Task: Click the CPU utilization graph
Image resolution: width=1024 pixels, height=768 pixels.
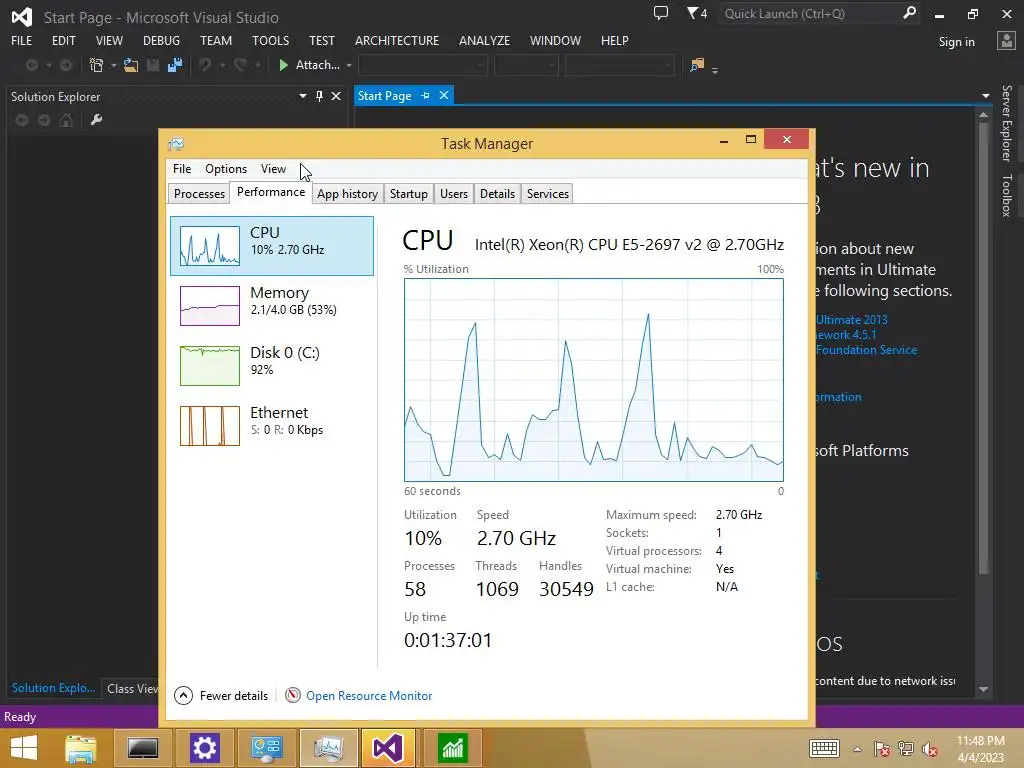Action: point(594,380)
